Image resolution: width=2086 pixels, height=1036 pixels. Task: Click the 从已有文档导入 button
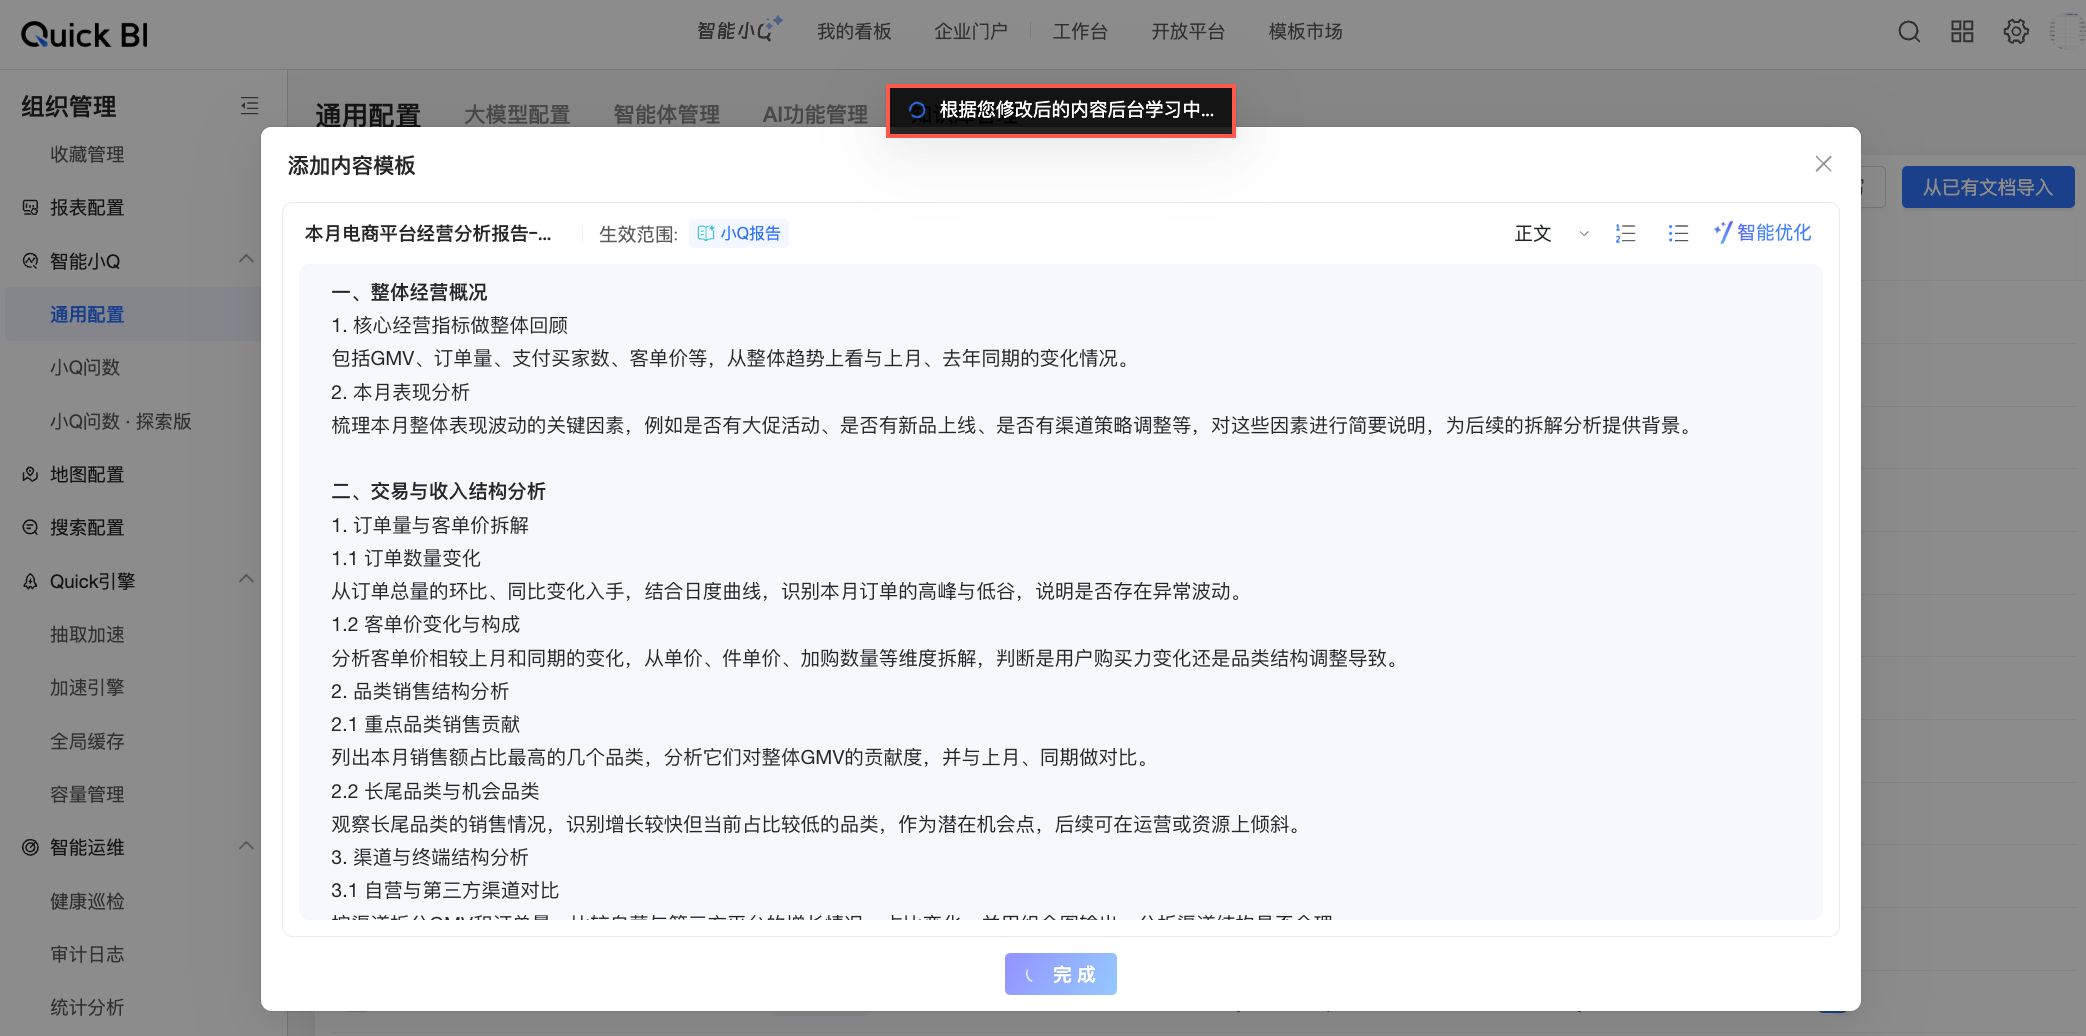pos(1987,187)
